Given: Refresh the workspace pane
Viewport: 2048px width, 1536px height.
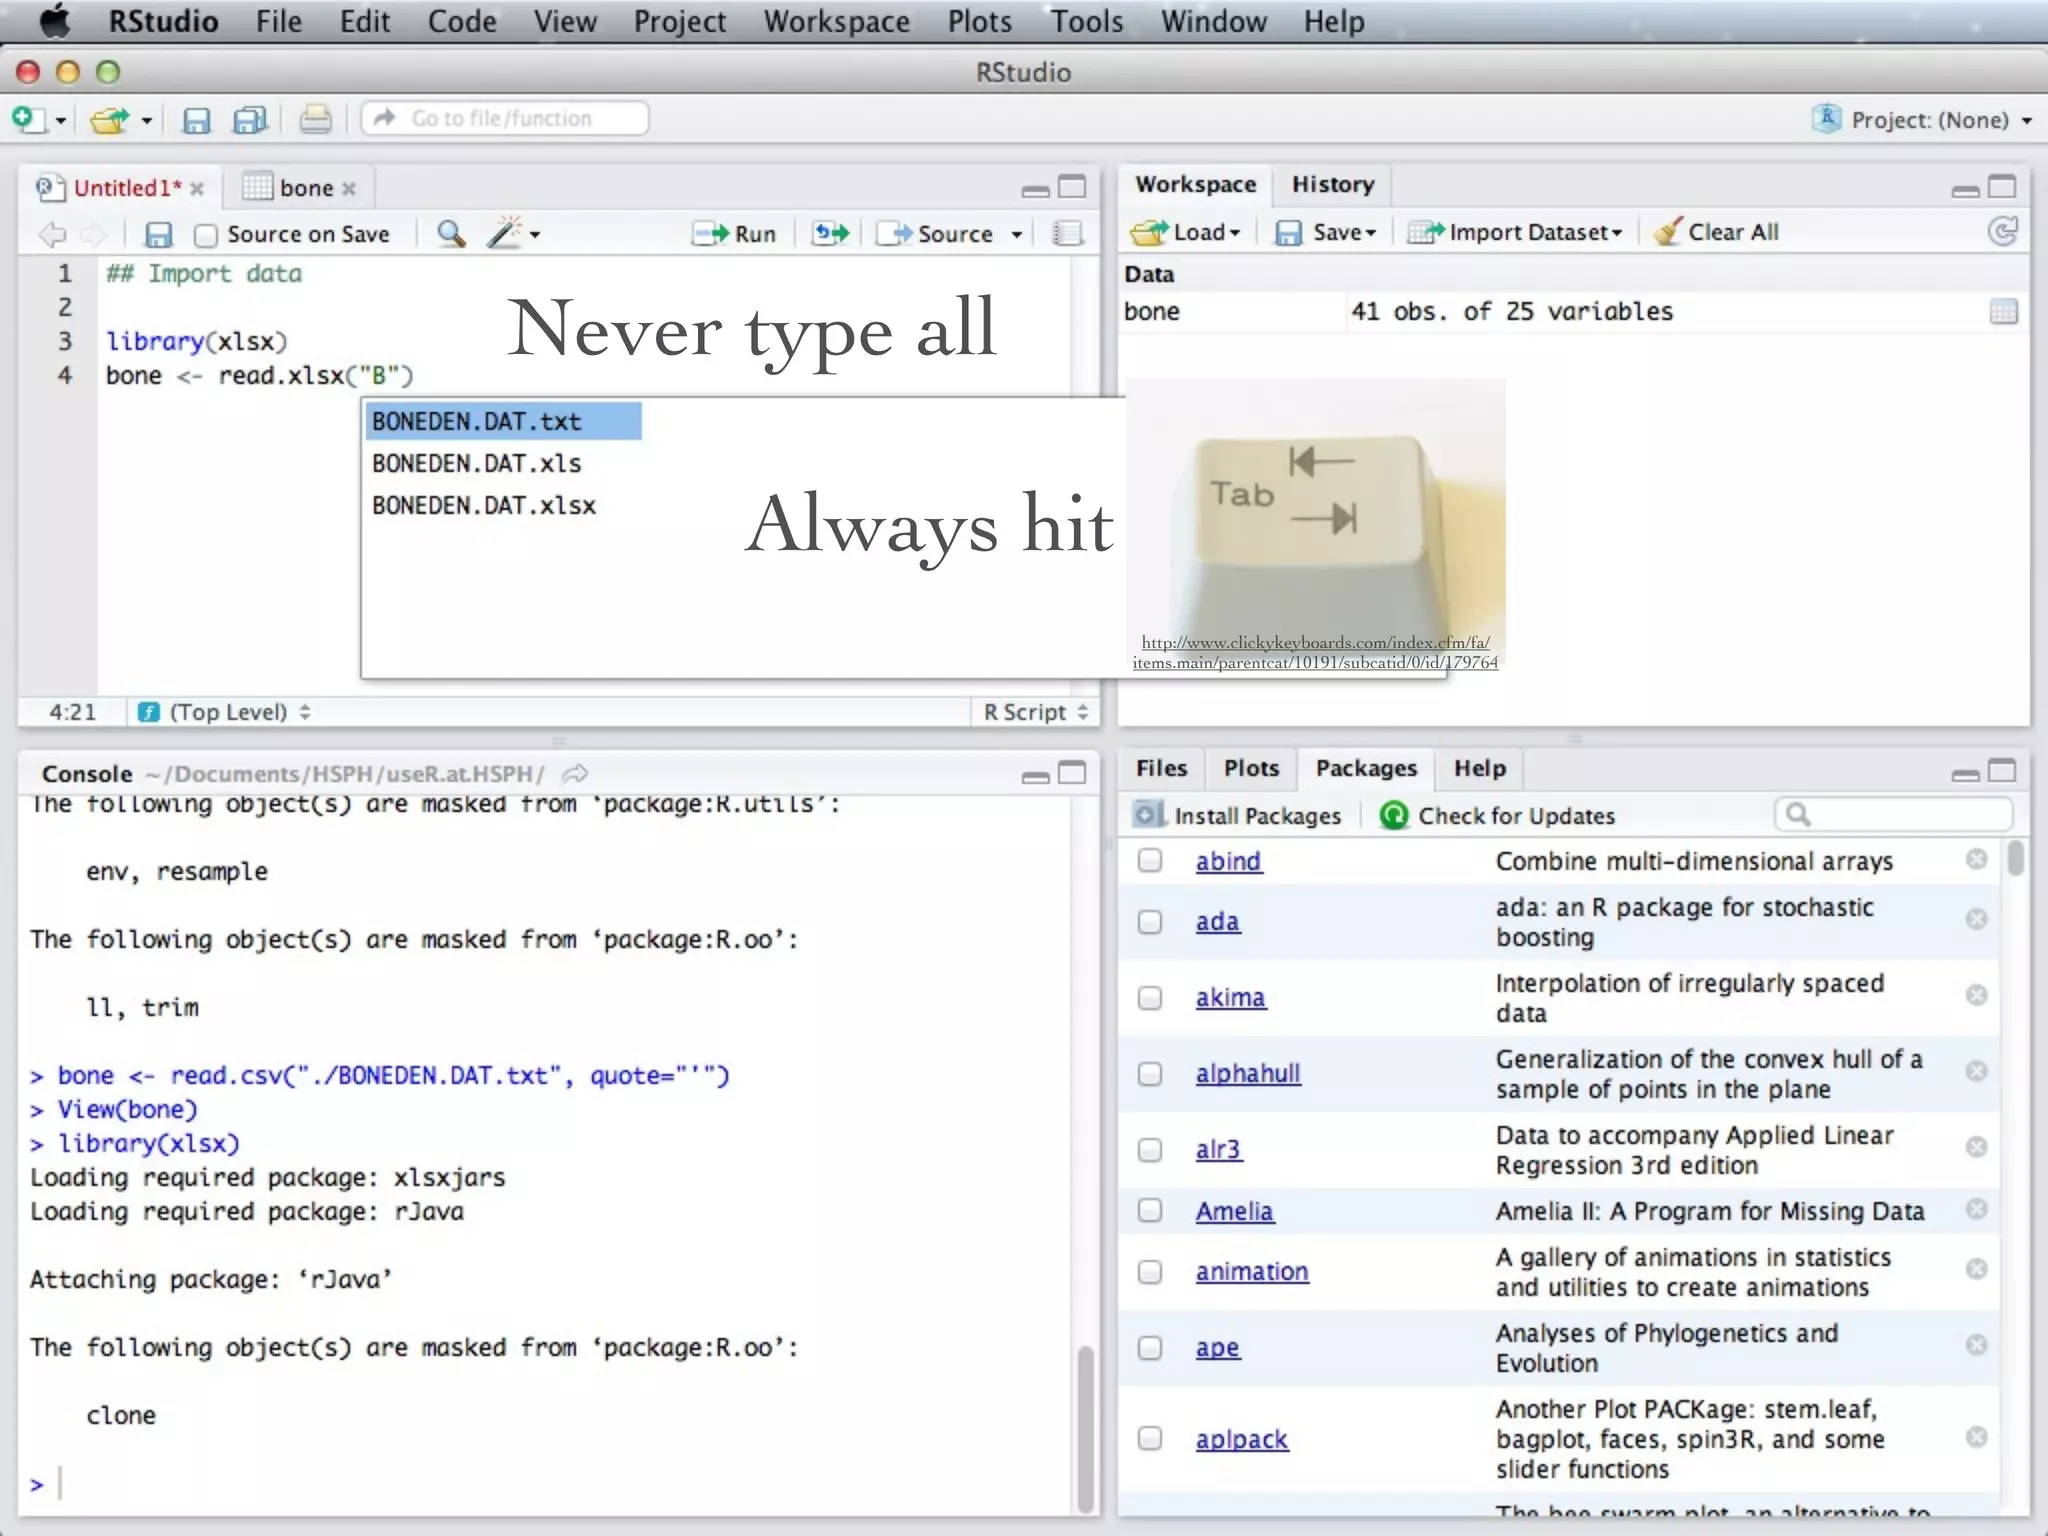Looking at the screenshot, I should (2002, 232).
